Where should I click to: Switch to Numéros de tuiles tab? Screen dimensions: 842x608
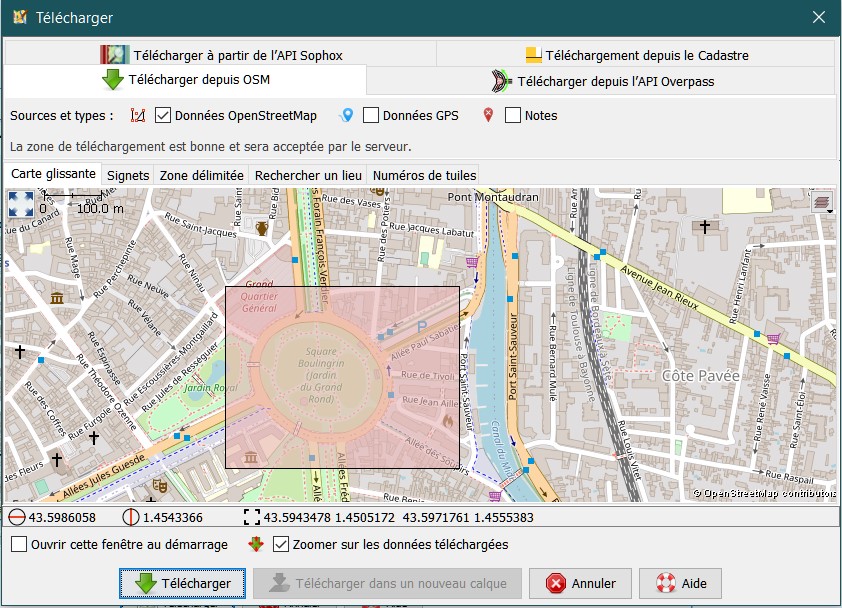(424, 176)
